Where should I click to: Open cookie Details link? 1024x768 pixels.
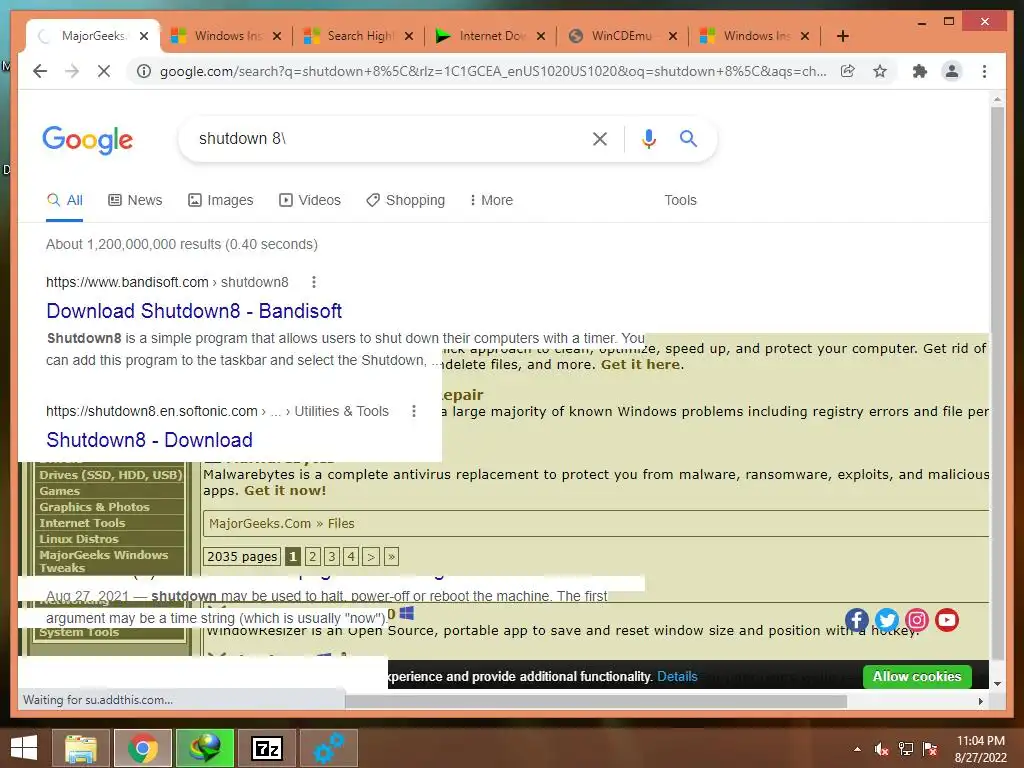(x=677, y=677)
